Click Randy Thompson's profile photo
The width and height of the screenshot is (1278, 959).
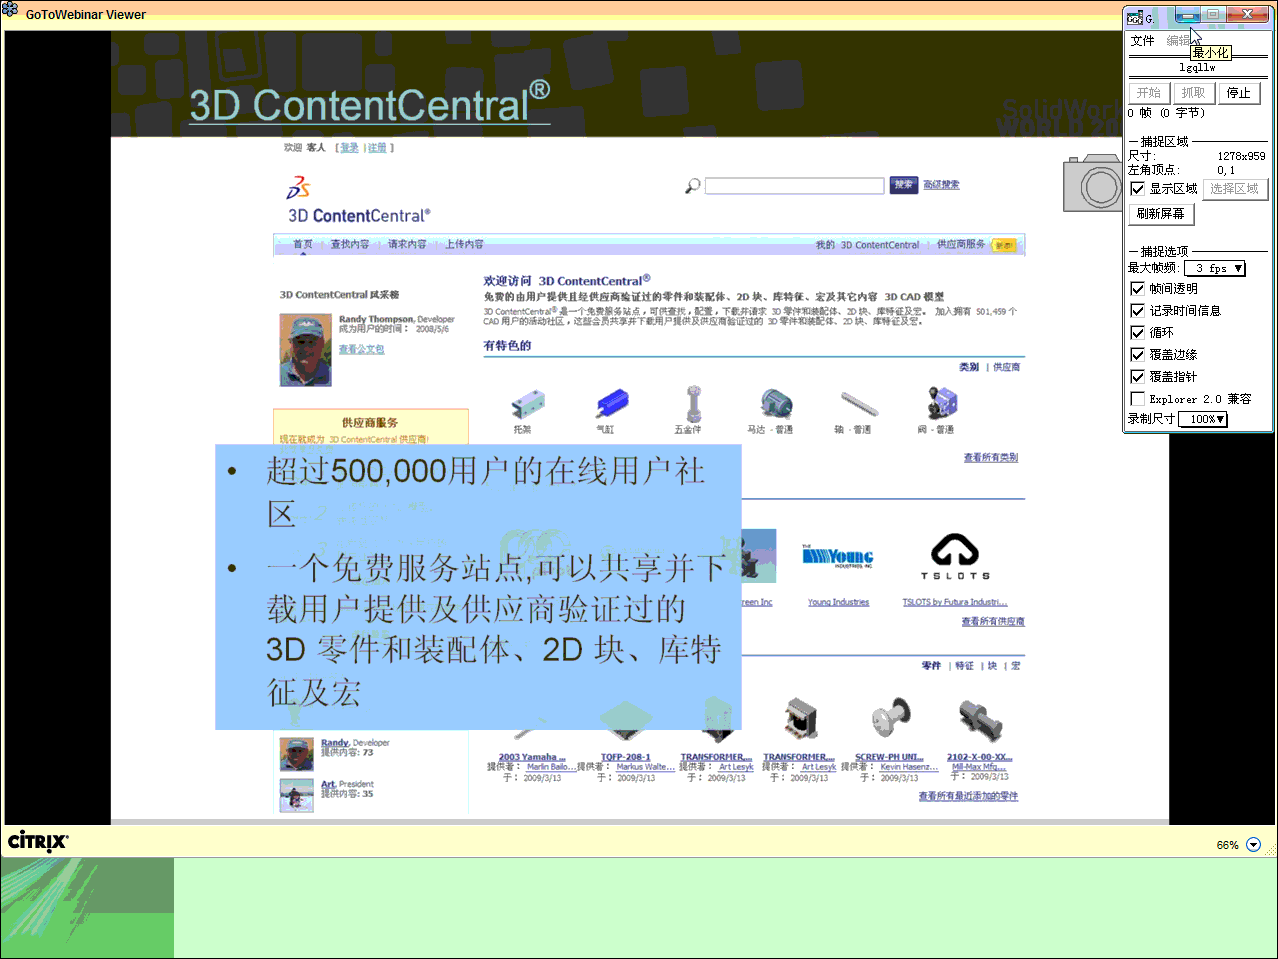305,350
